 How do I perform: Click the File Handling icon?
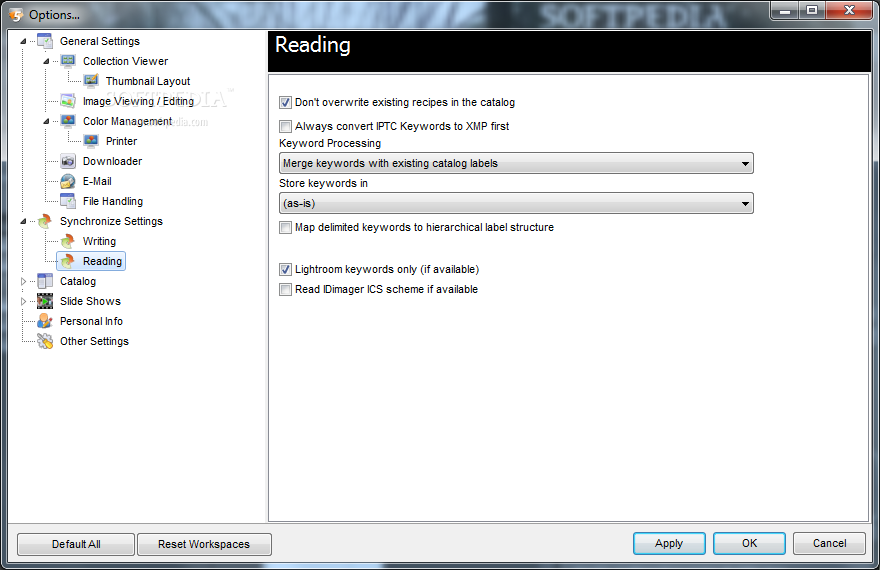(68, 201)
